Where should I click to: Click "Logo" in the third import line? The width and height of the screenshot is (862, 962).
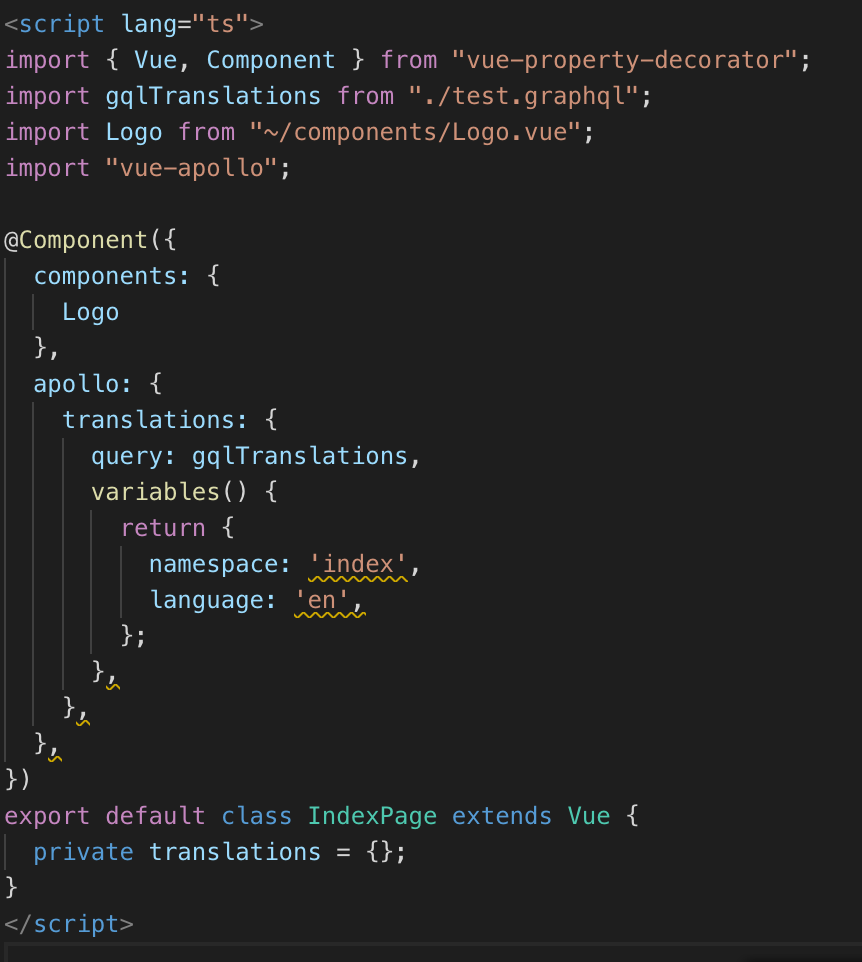tap(134, 132)
